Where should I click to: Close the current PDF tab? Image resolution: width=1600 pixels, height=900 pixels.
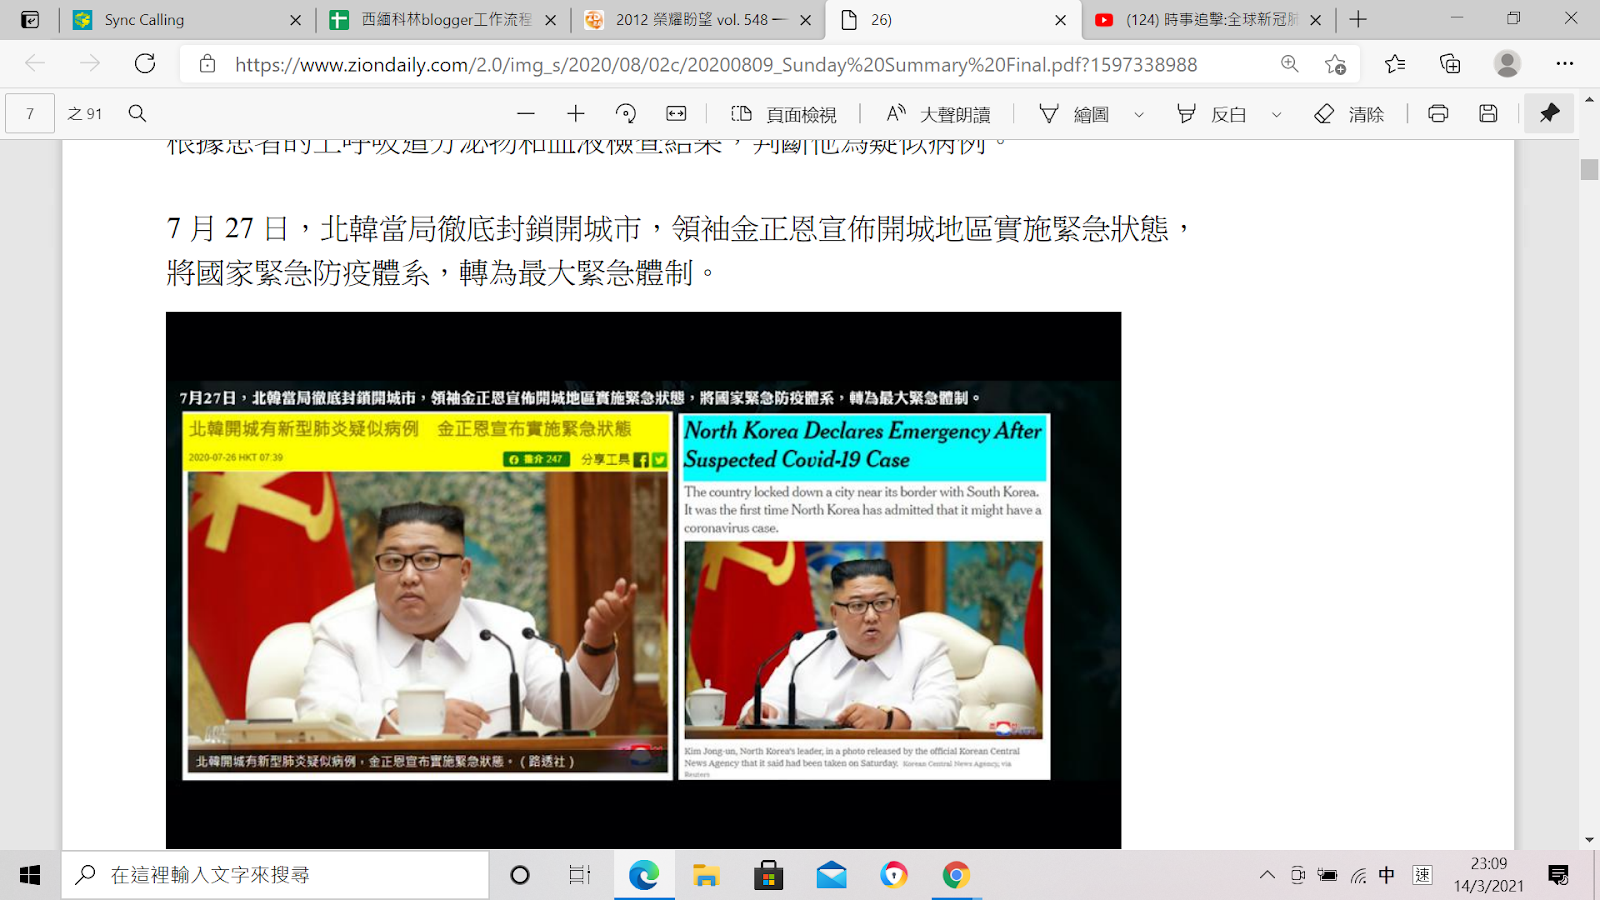tap(1061, 20)
